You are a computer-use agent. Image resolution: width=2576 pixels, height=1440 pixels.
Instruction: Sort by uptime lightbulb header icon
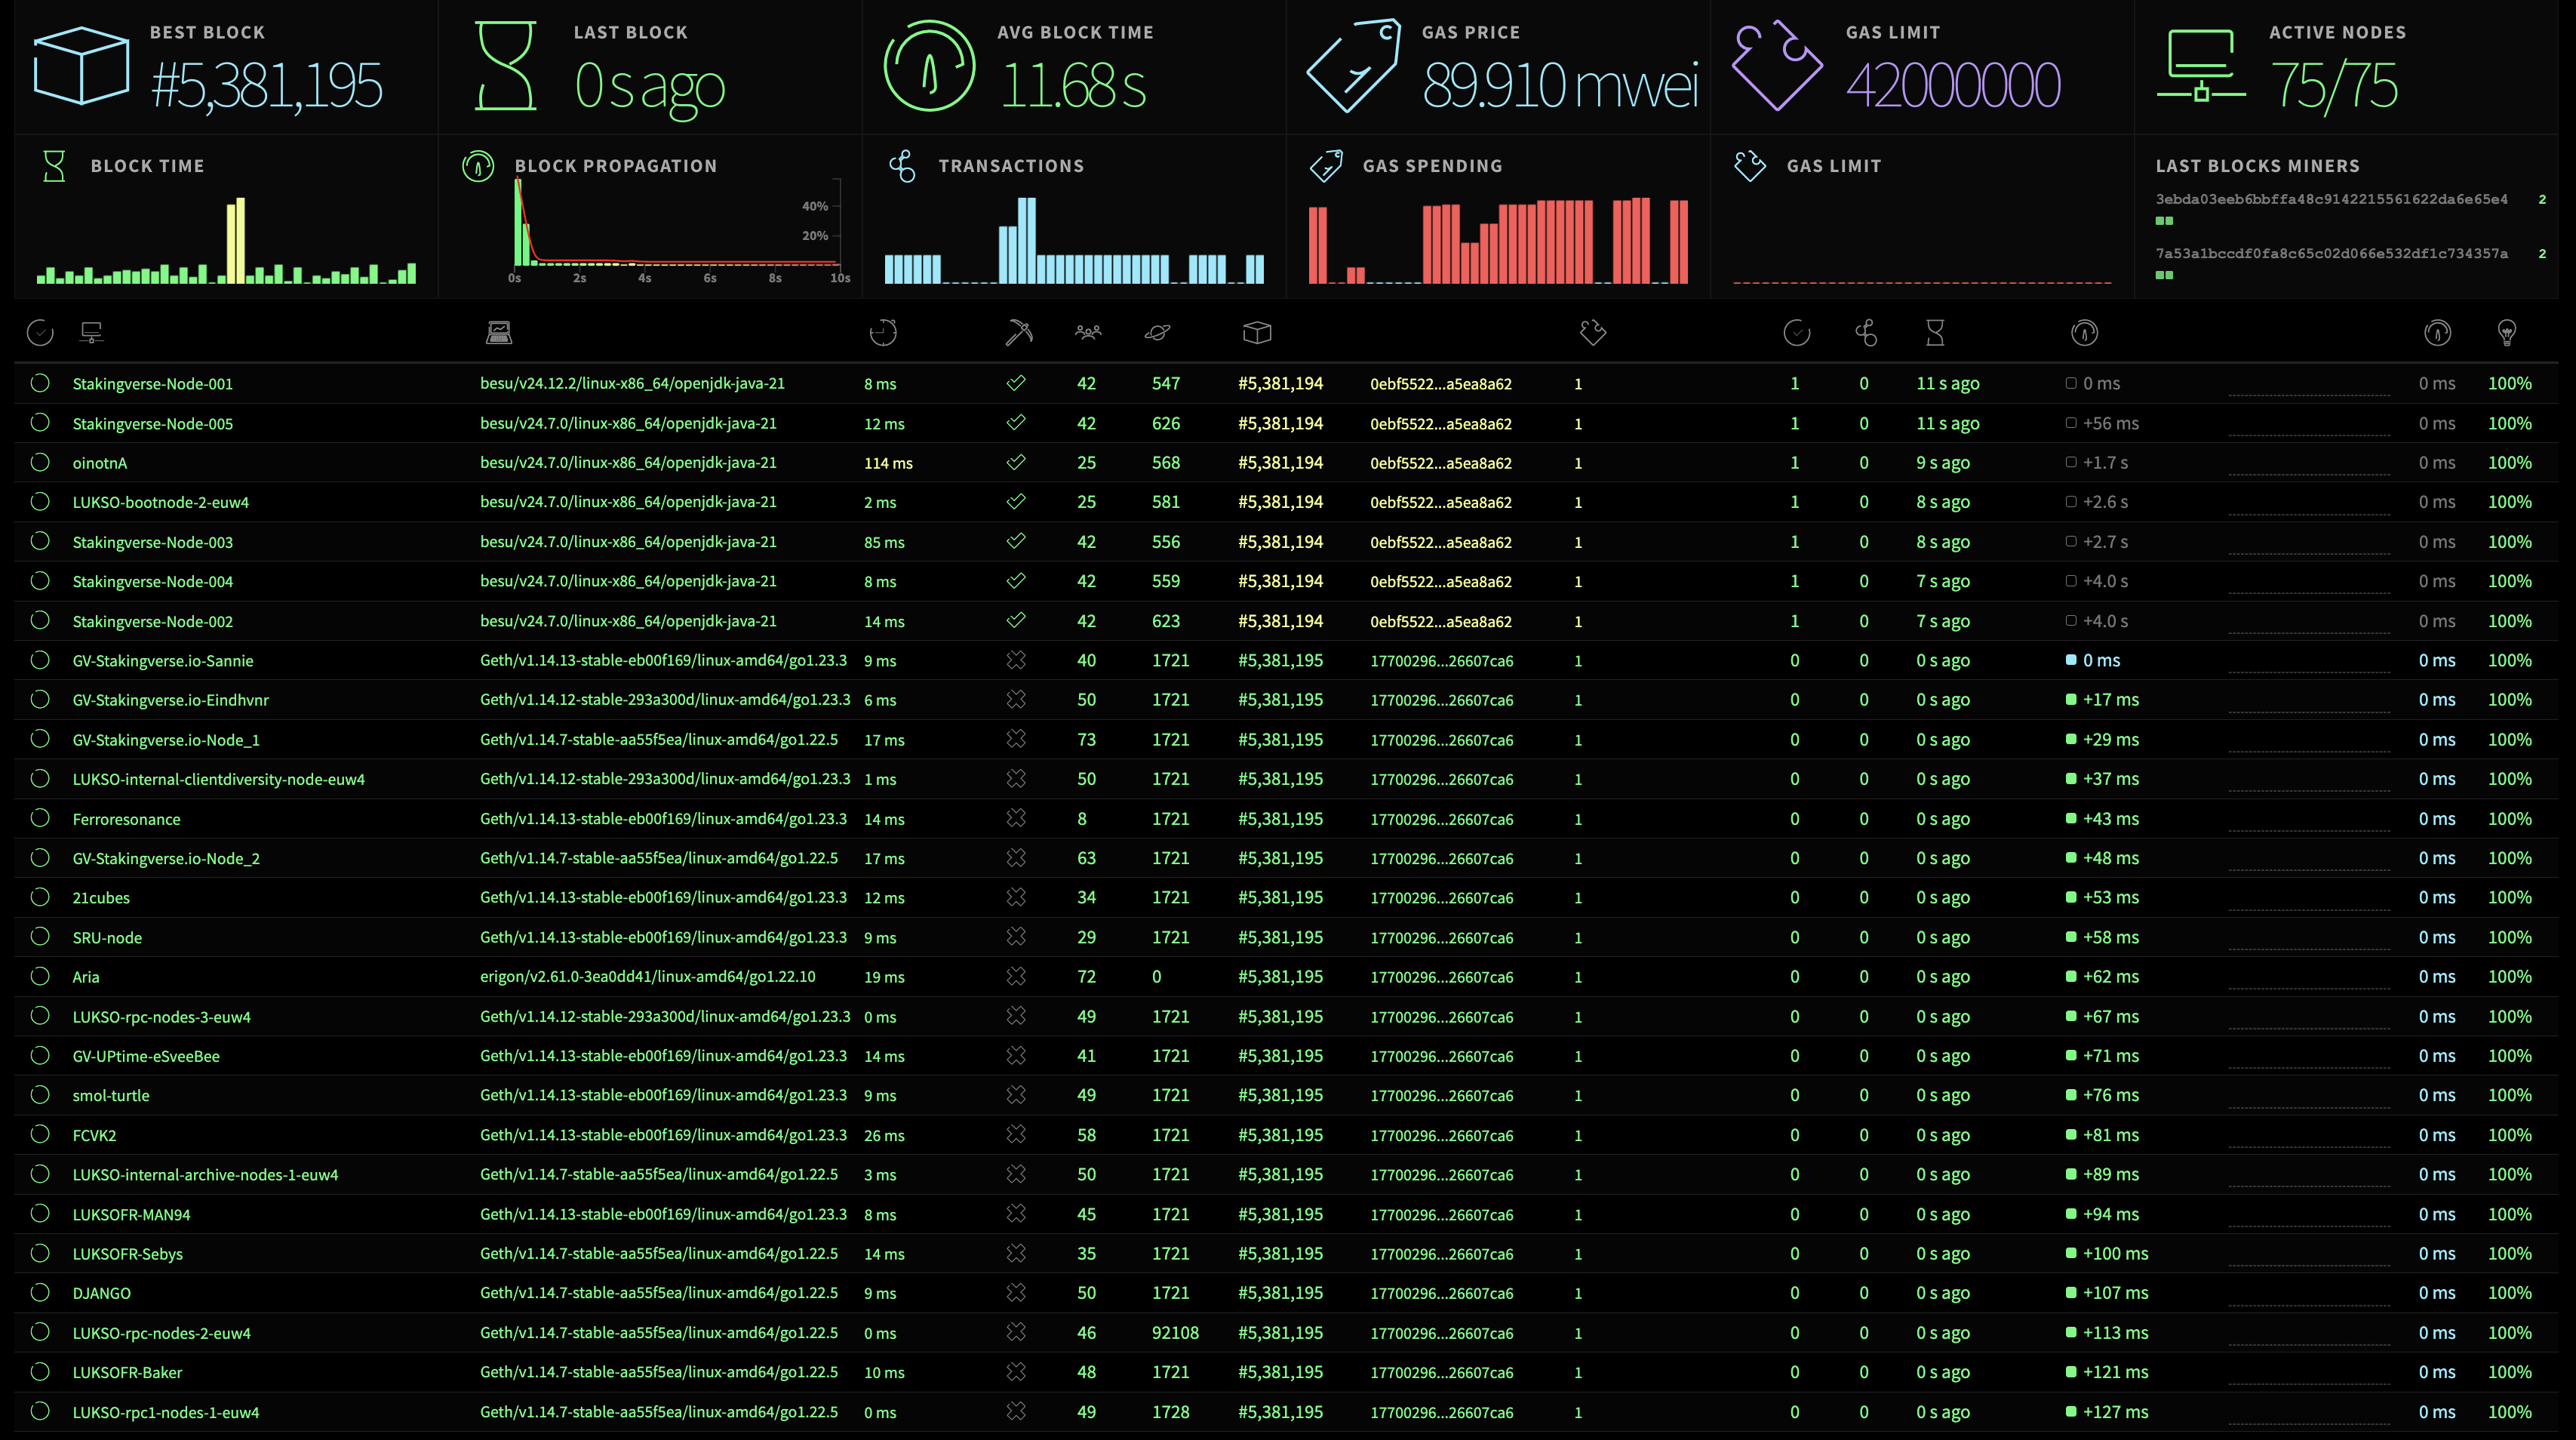2507,333
